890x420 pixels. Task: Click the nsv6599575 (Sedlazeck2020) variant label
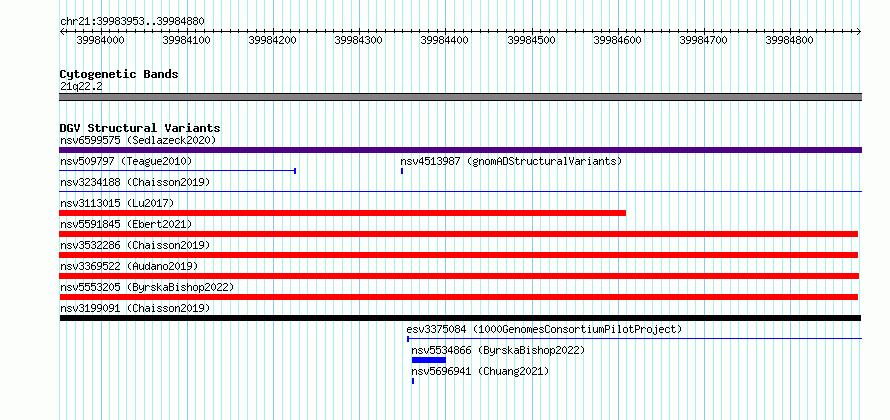(x=138, y=140)
